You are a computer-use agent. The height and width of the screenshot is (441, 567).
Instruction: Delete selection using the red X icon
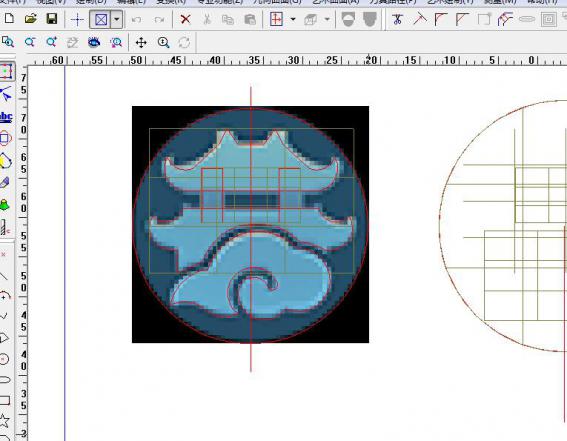point(186,19)
